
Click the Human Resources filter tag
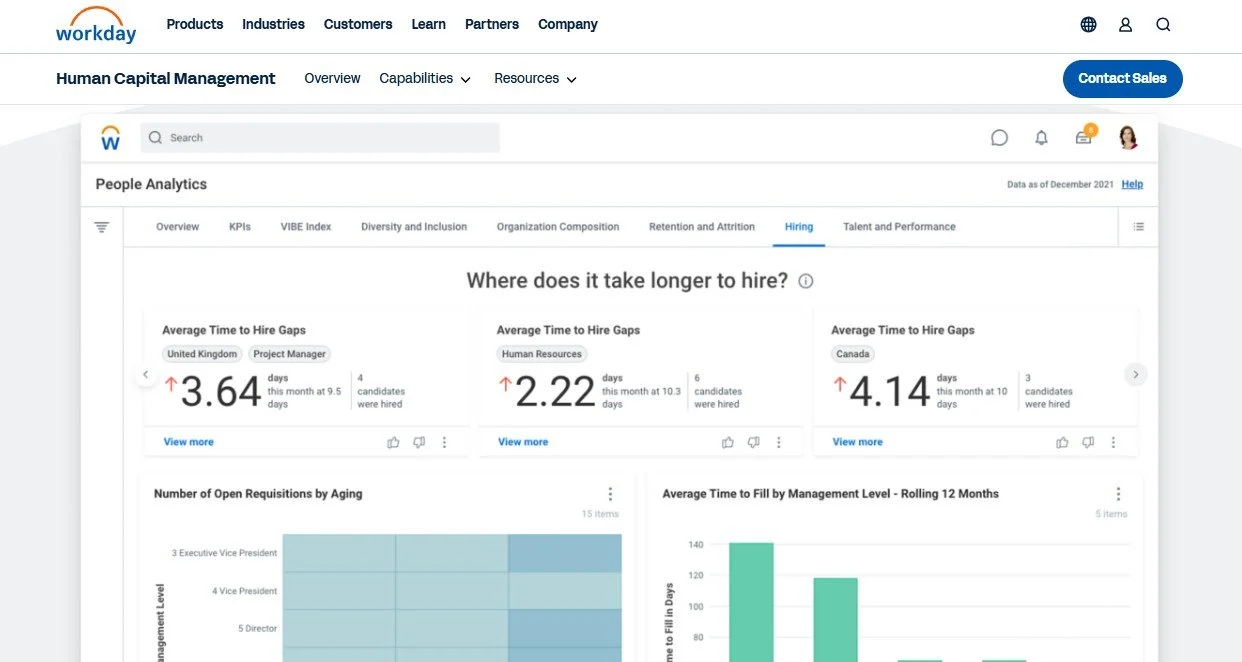(x=542, y=354)
